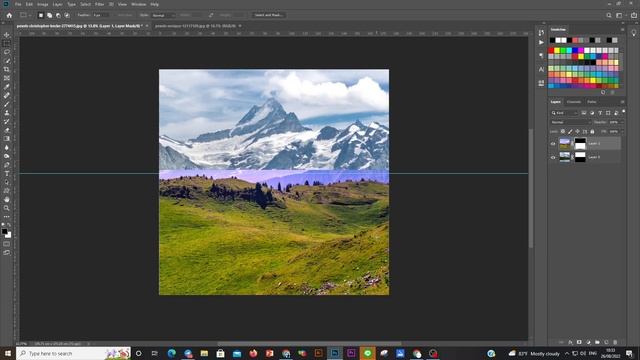640x360 pixels.
Task: Hide Layer 0 with its eye icon
Action: [x=553, y=157]
